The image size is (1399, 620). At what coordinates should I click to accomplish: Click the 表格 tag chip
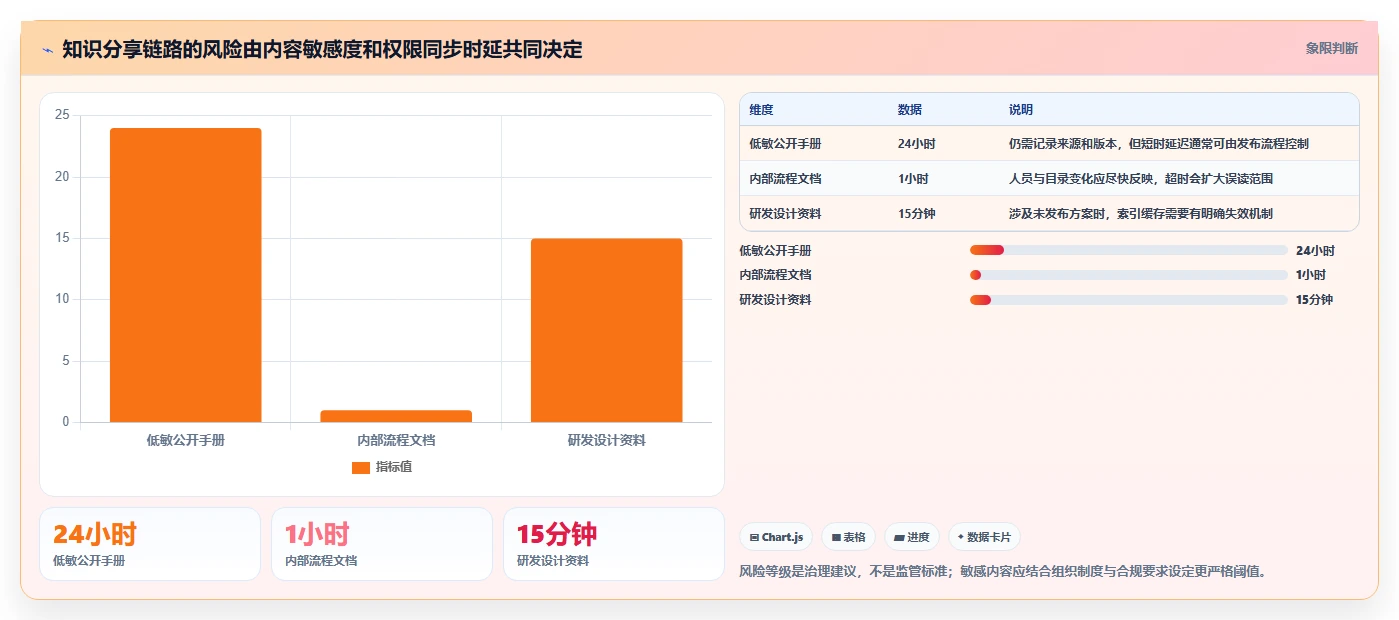pyautogui.click(x=848, y=537)
